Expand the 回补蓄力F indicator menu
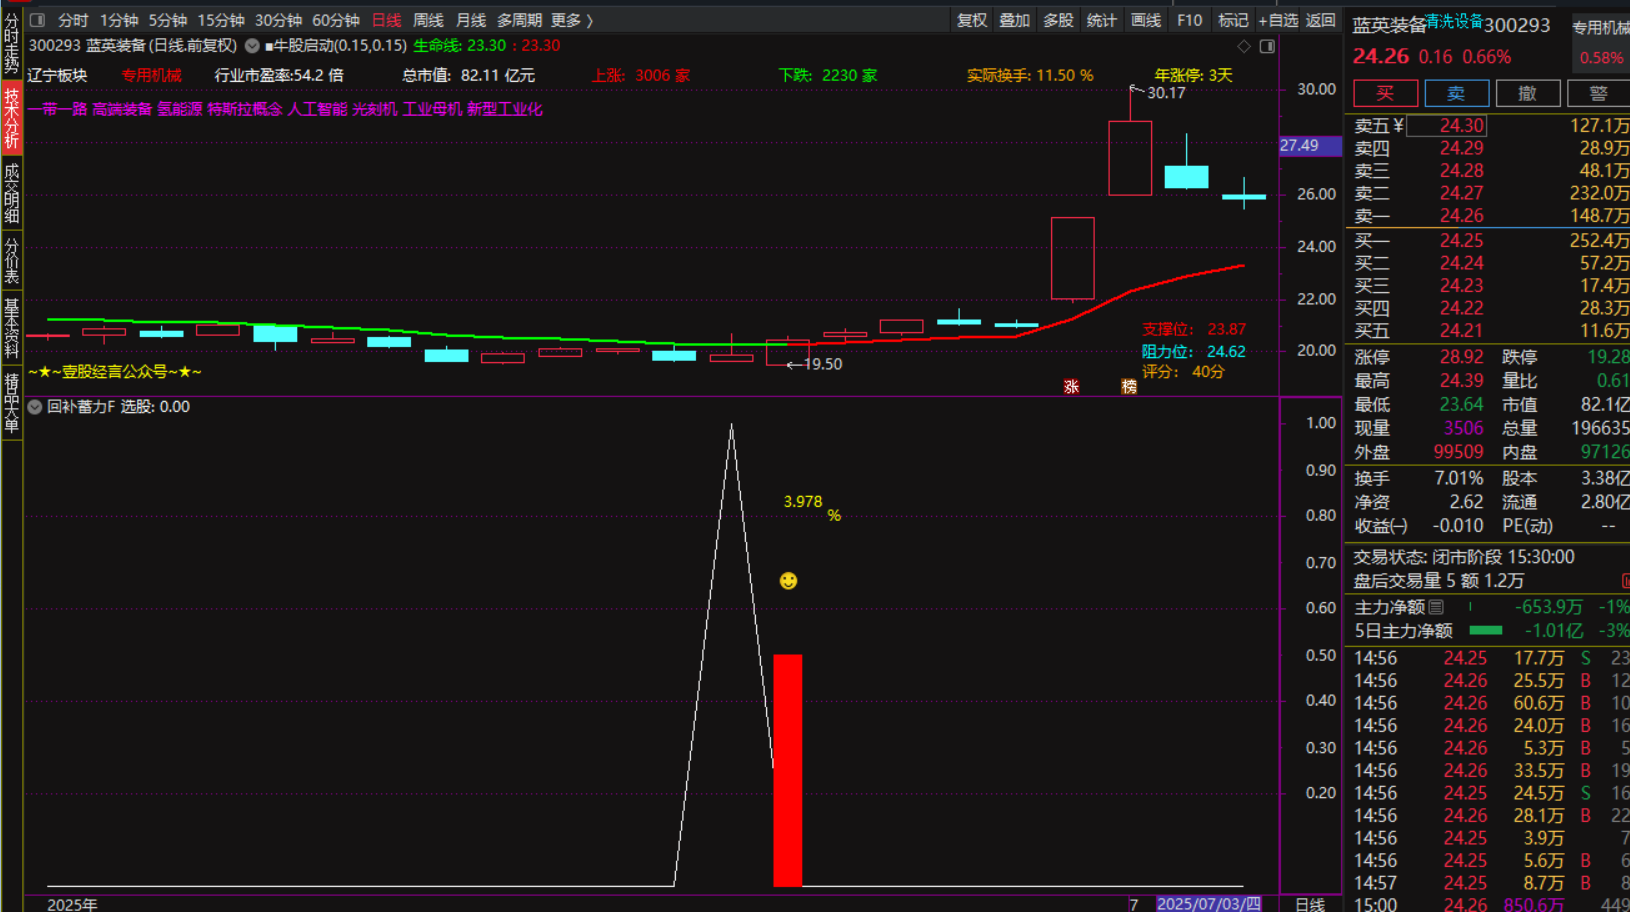 (35, 407)
